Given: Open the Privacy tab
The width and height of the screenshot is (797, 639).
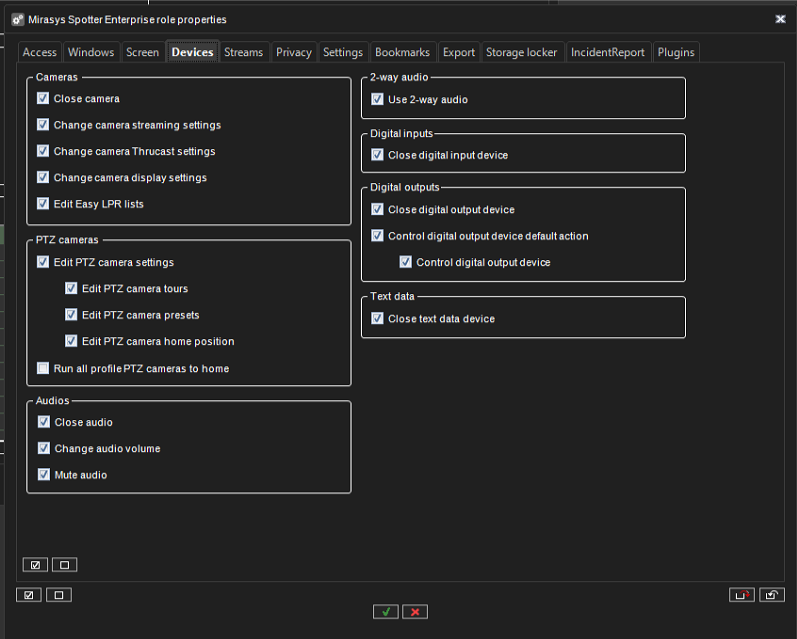Looking at the screenshot, I should pyautogui.click(x=294, y=52).
